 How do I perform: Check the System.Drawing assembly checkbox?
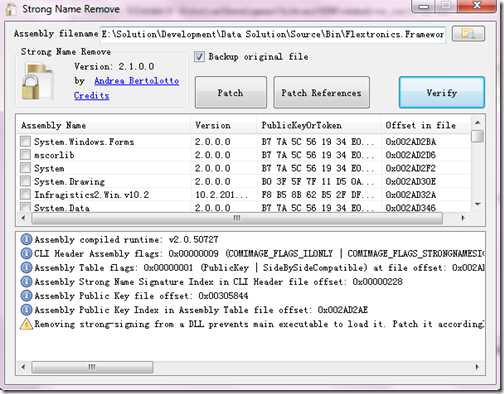pos(25,181)
